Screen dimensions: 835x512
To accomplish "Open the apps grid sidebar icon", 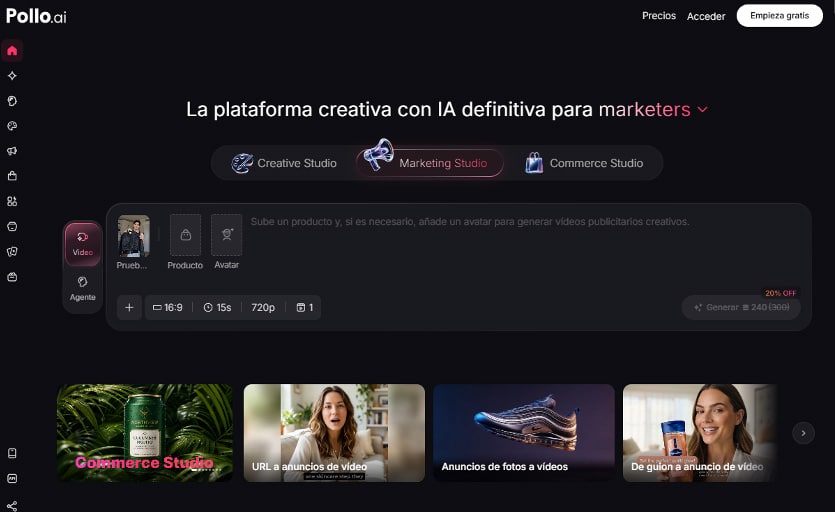I will tap(12, 201).
